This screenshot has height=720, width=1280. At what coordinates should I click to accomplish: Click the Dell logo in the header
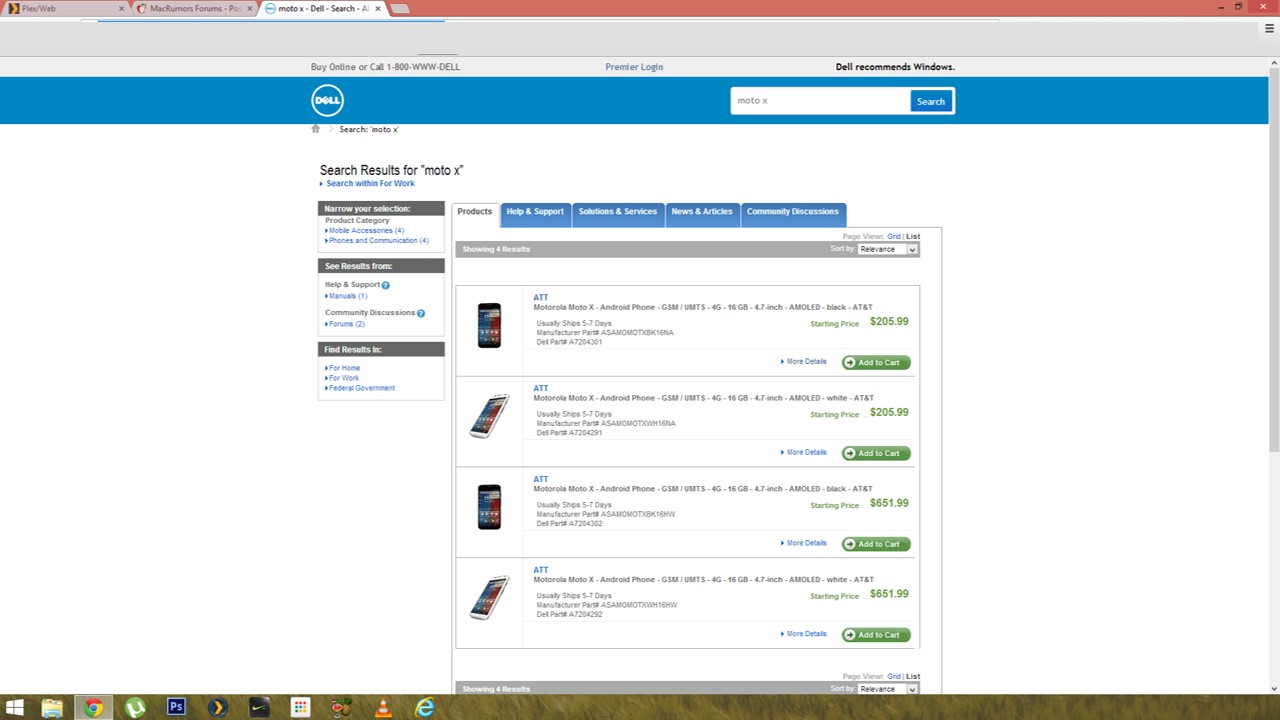coord(327,100)
